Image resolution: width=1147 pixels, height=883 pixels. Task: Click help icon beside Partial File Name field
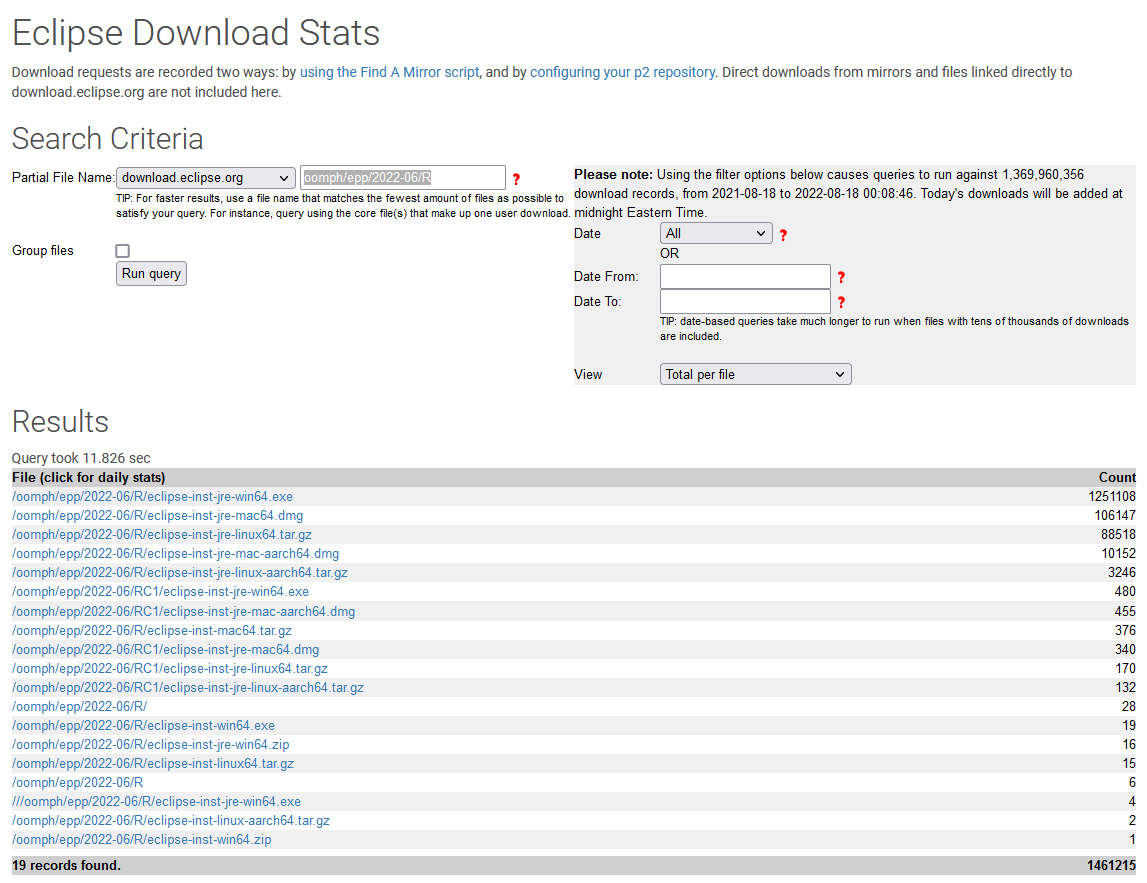click(x=516, y=179)
